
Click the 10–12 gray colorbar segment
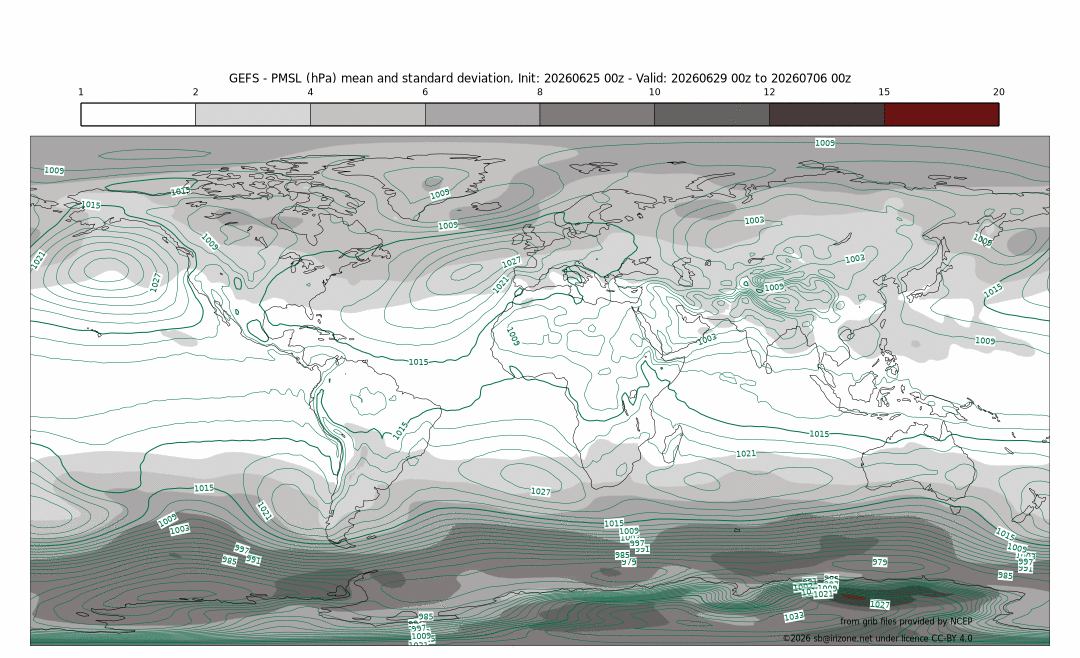(712, 114)
